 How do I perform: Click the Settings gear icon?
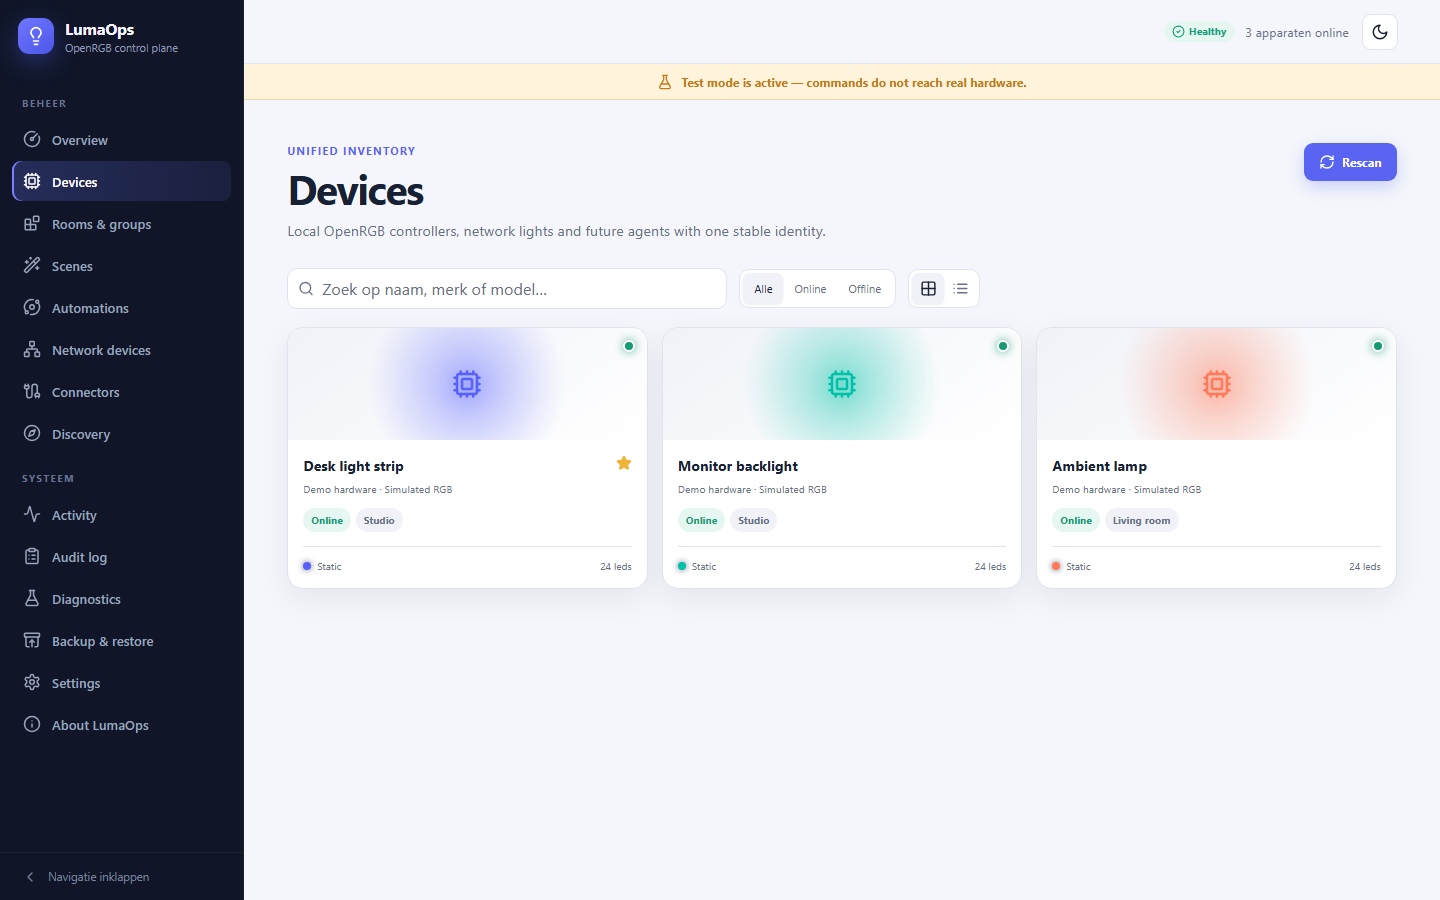point(32,683)
